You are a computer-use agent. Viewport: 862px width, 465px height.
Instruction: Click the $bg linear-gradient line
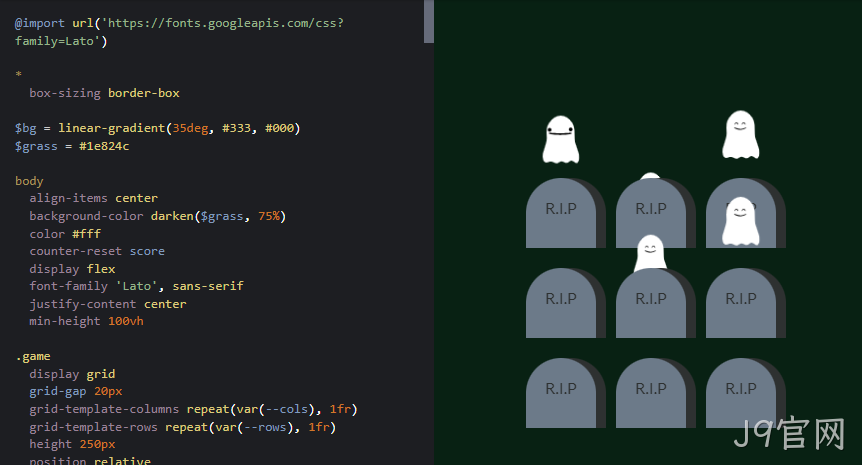pos(157,128)
